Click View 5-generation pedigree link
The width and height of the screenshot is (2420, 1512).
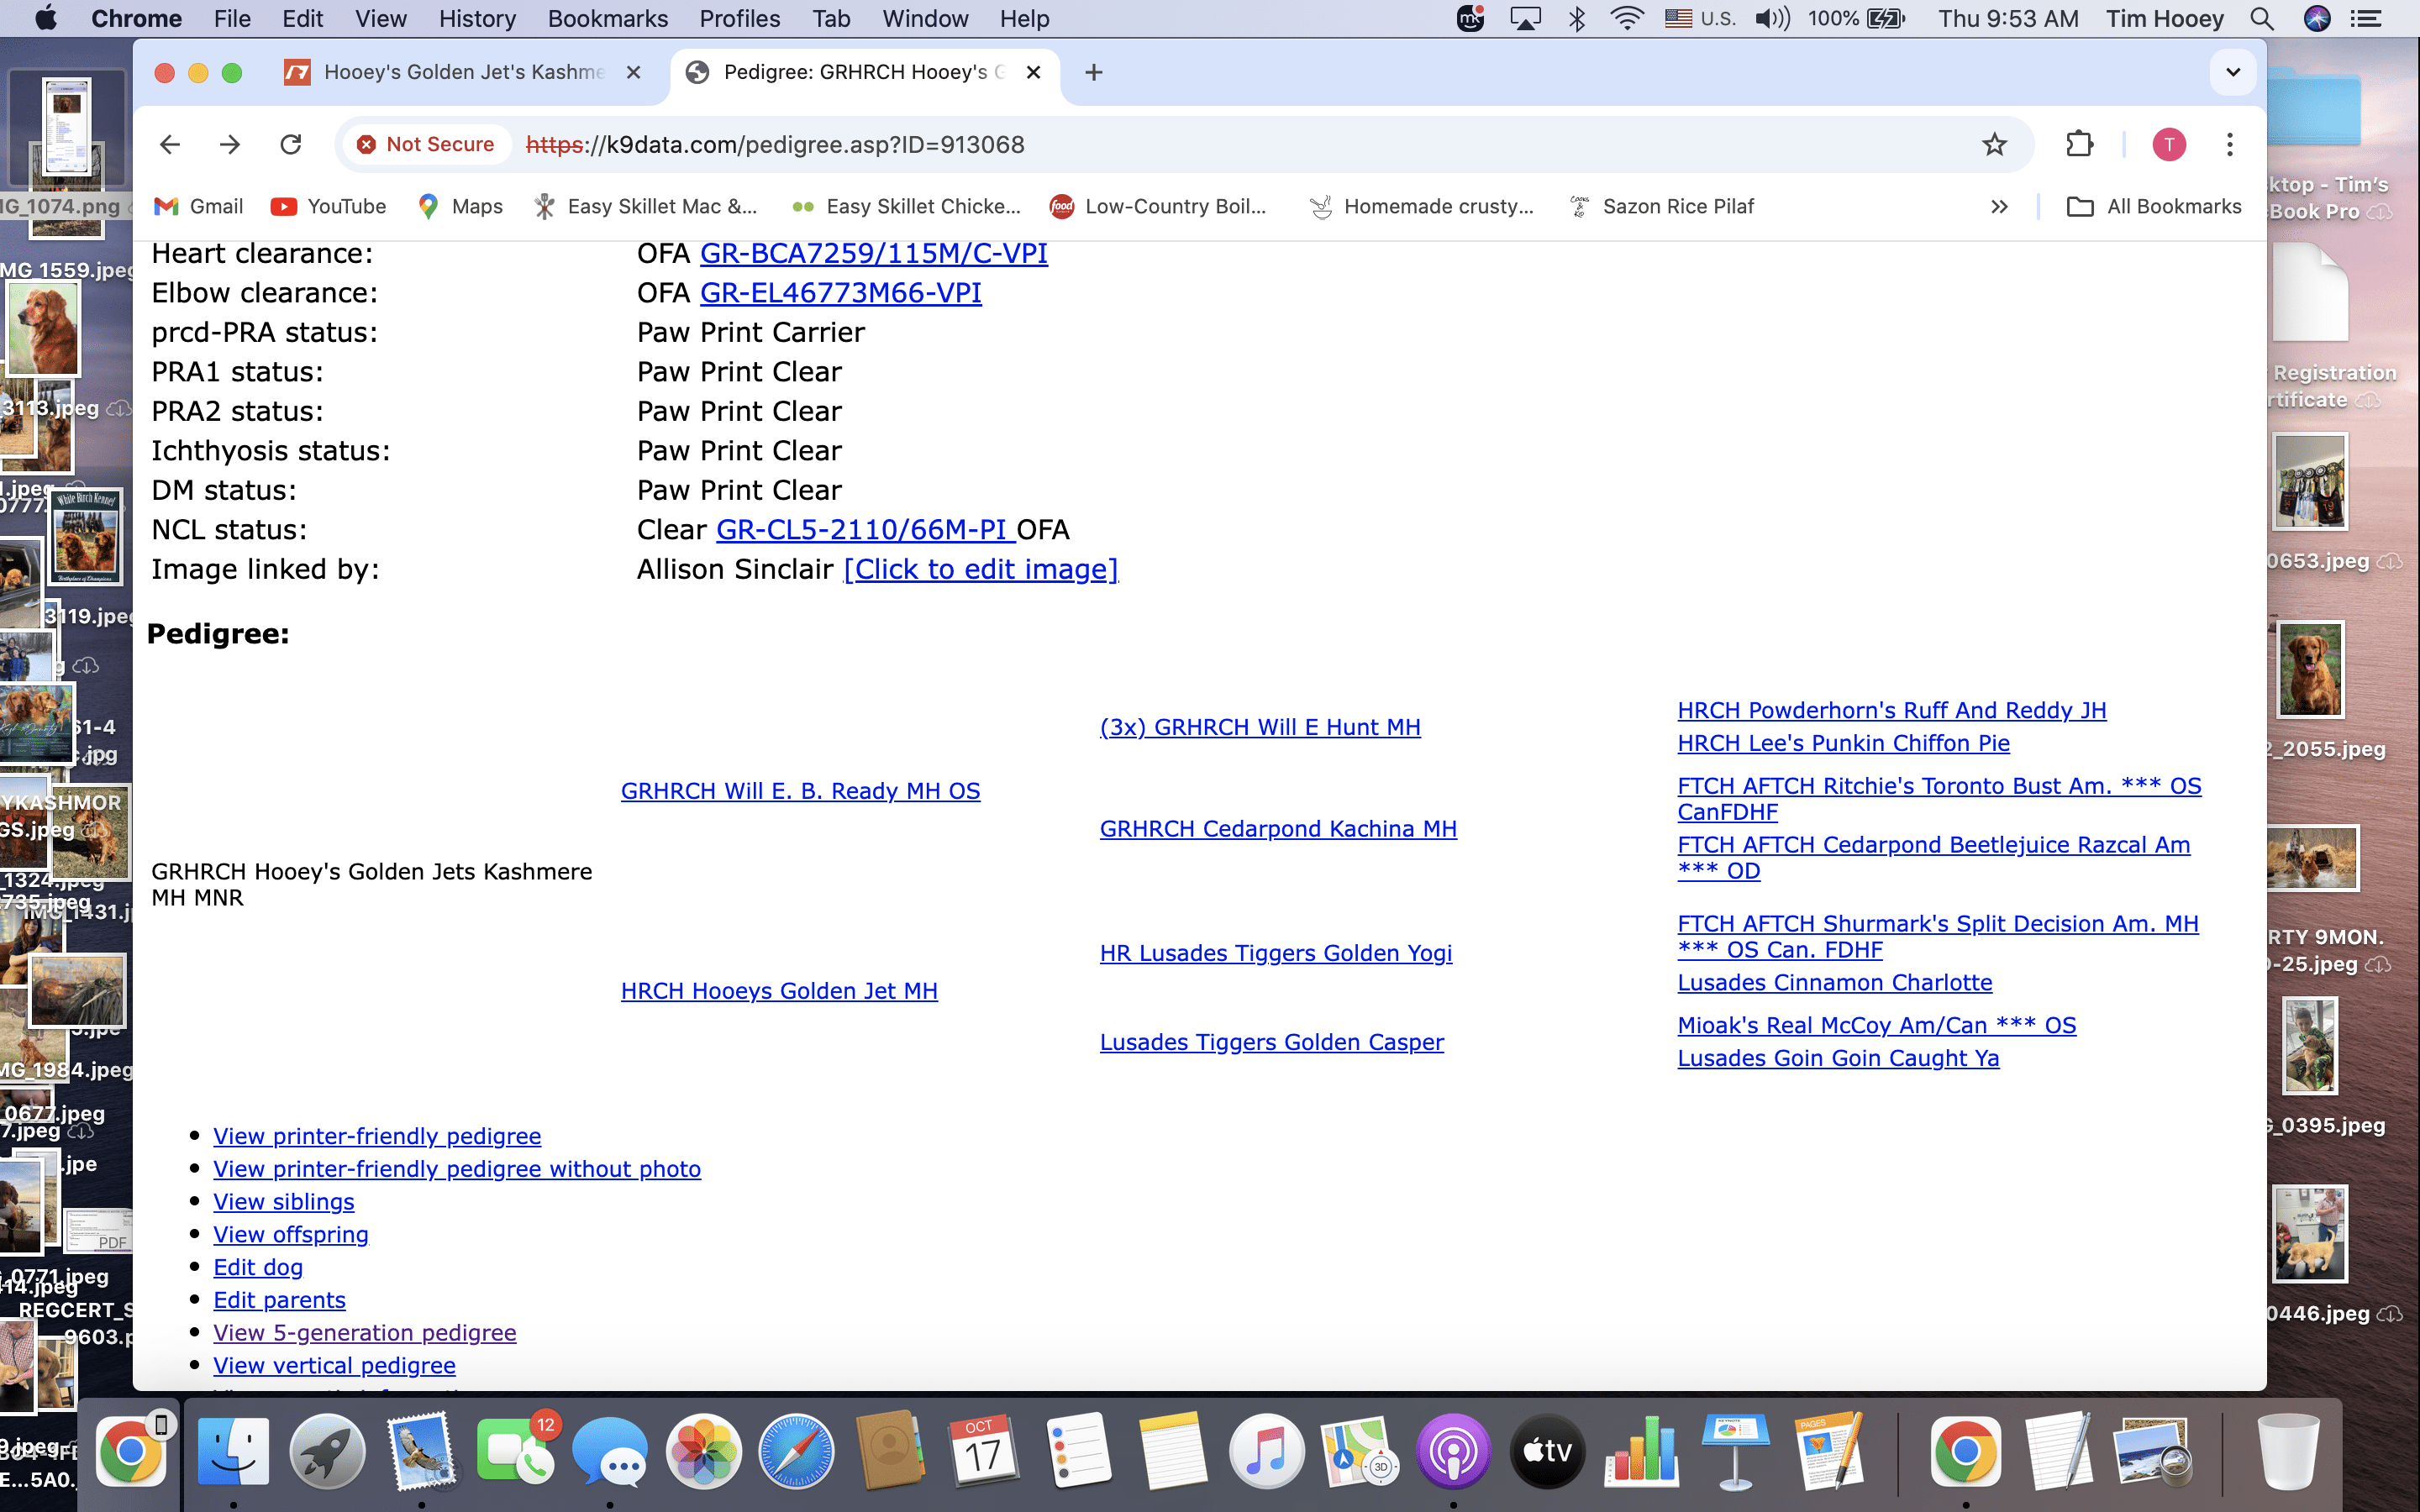(x=364, y=1333)
